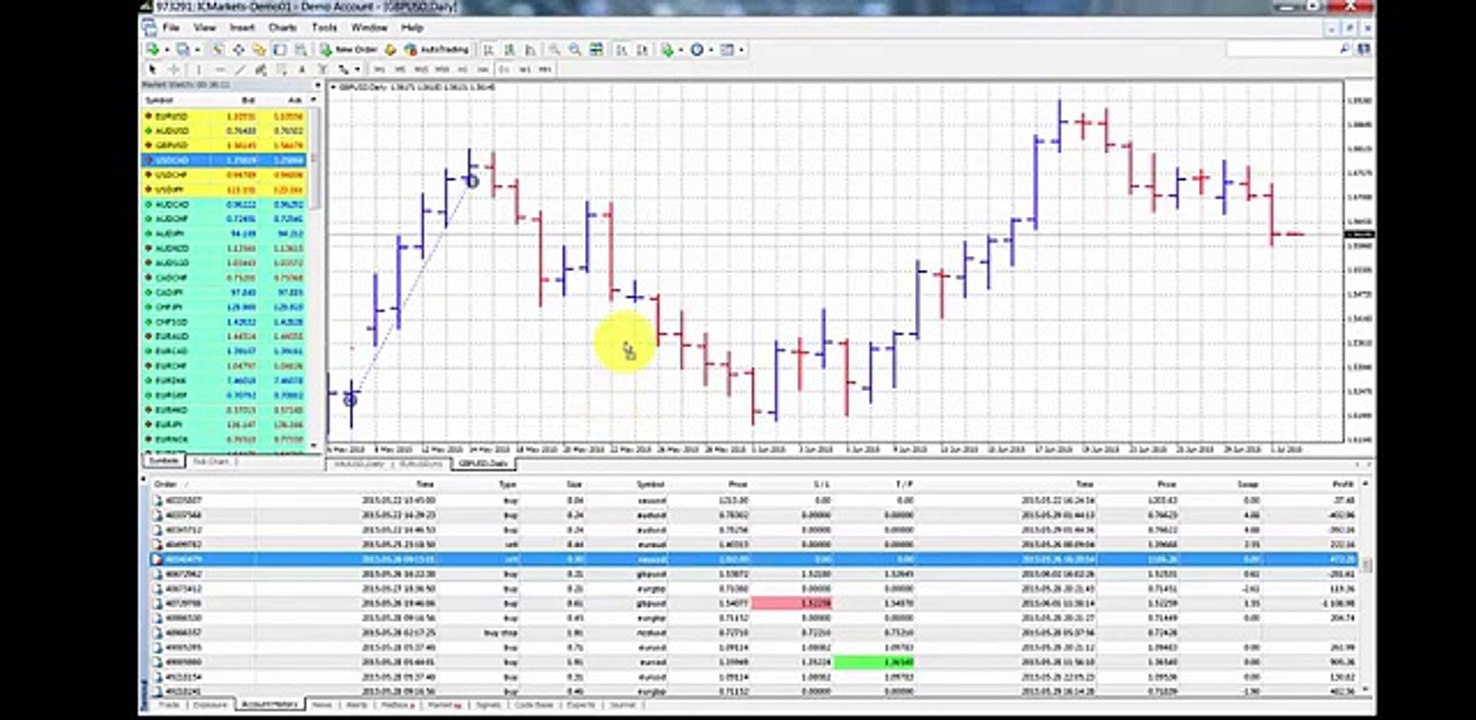Select the Equidistant Channel tool
Viewport: 1476px width, 720px height.
[x=261, y=69]
